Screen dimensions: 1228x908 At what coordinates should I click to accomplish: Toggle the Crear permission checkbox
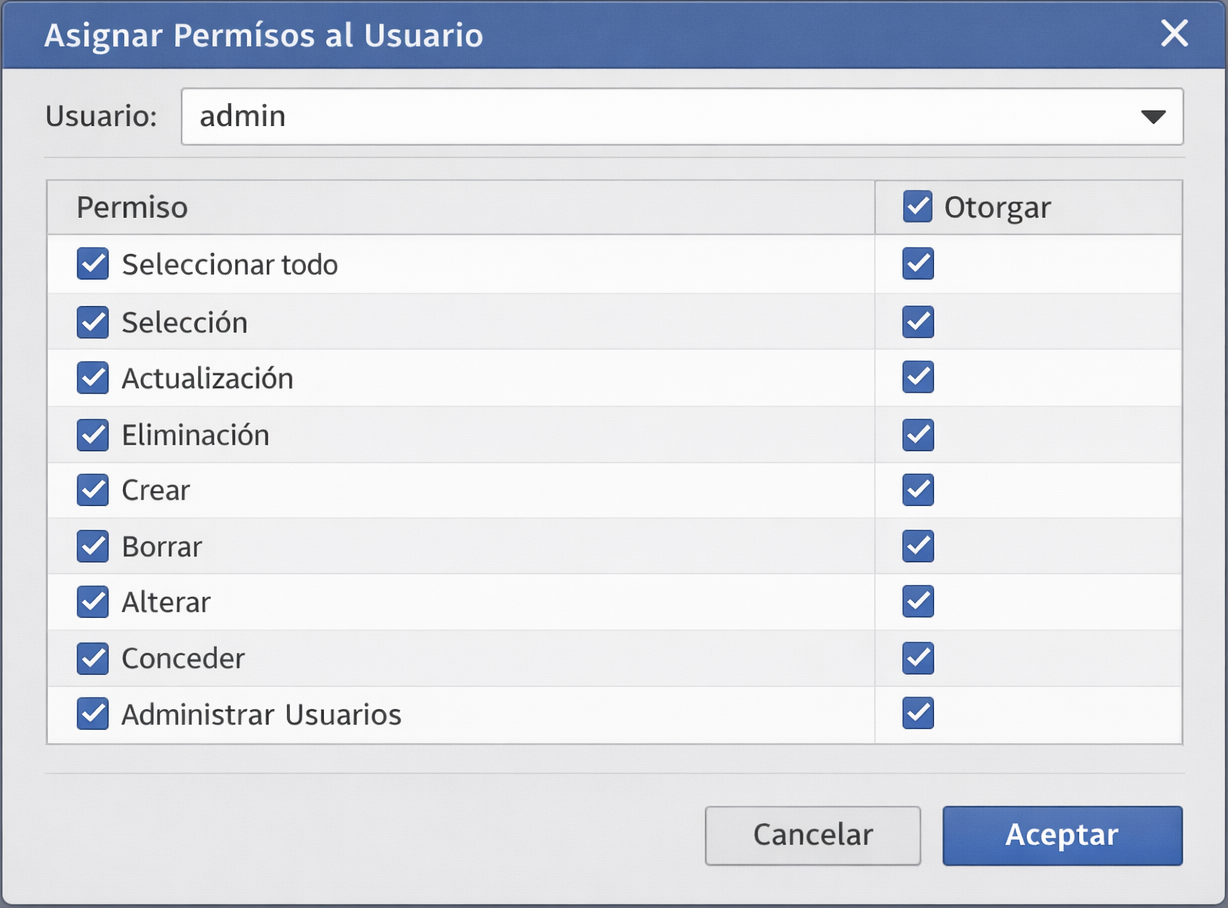click(92, 490)
